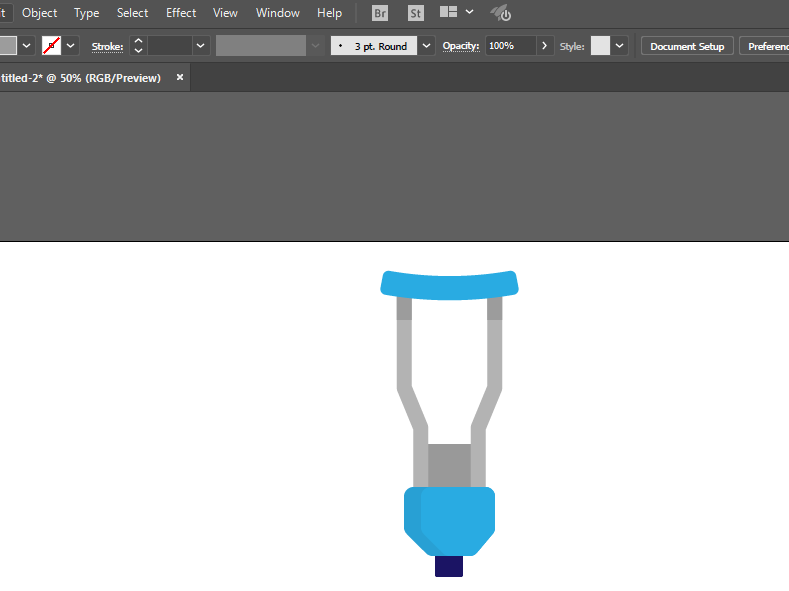The image size is (789, 591).
Task: Click the Preferences button
Action: pos(765,46)
